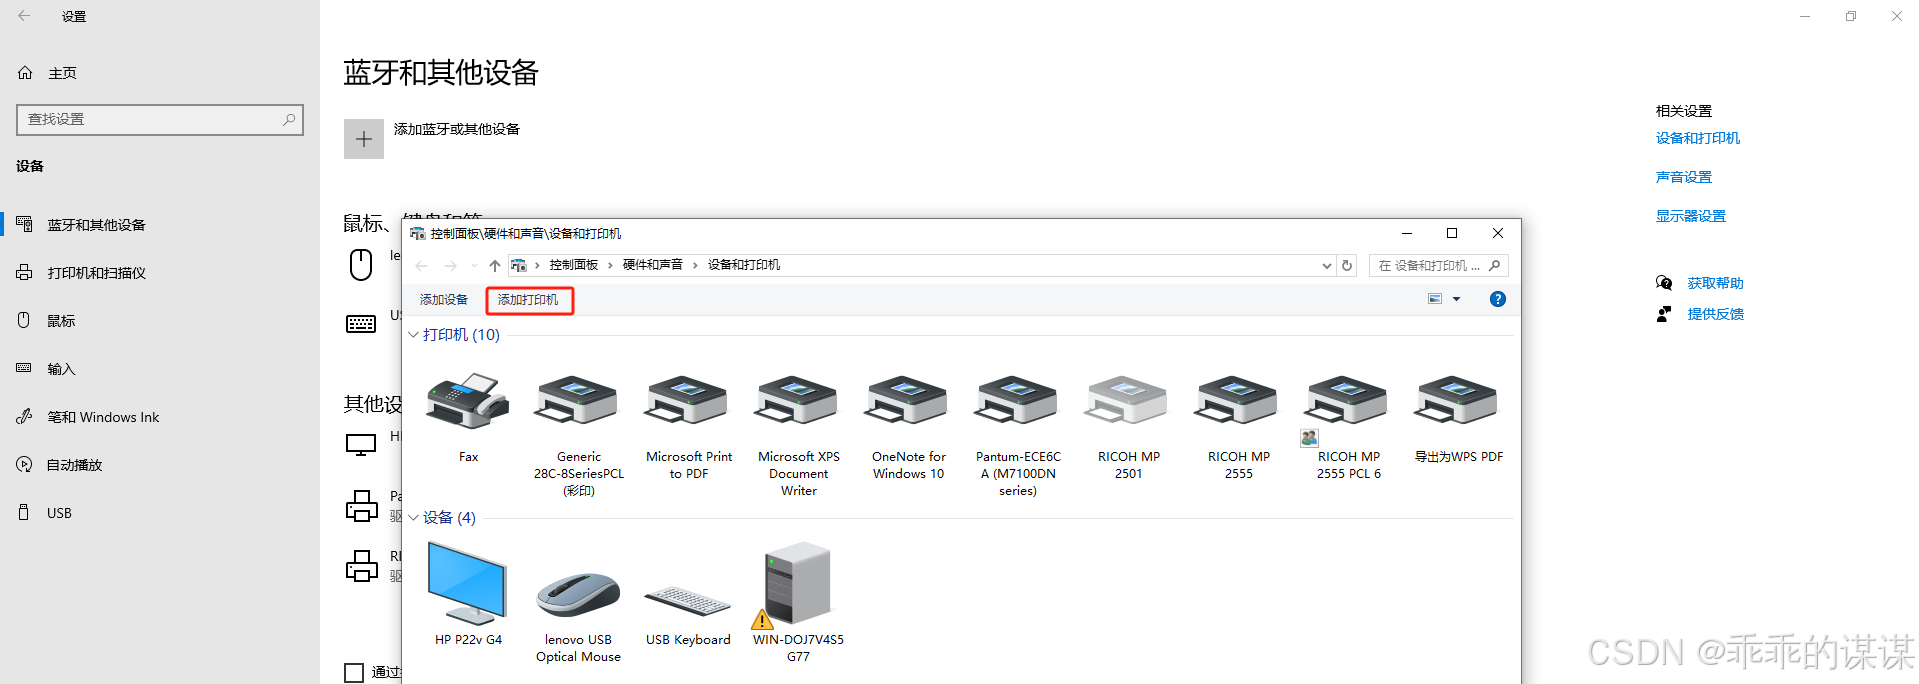Open the 显示器设置 link
Screen dimensions: 1919x684
[1691, 216]
